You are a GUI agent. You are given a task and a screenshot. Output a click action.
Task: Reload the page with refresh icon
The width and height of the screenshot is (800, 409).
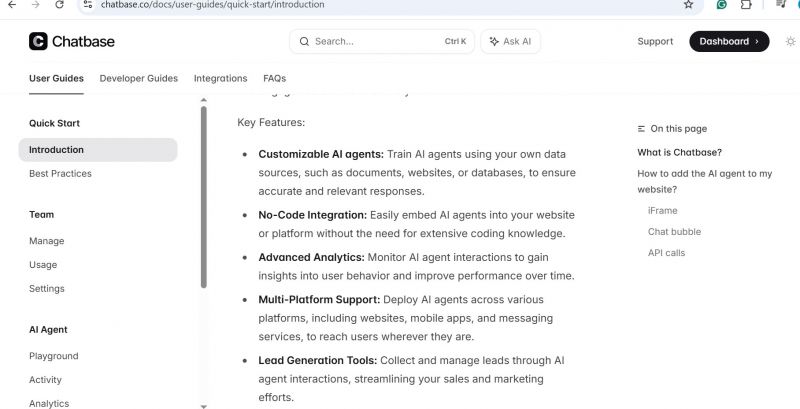click(59, 5)
